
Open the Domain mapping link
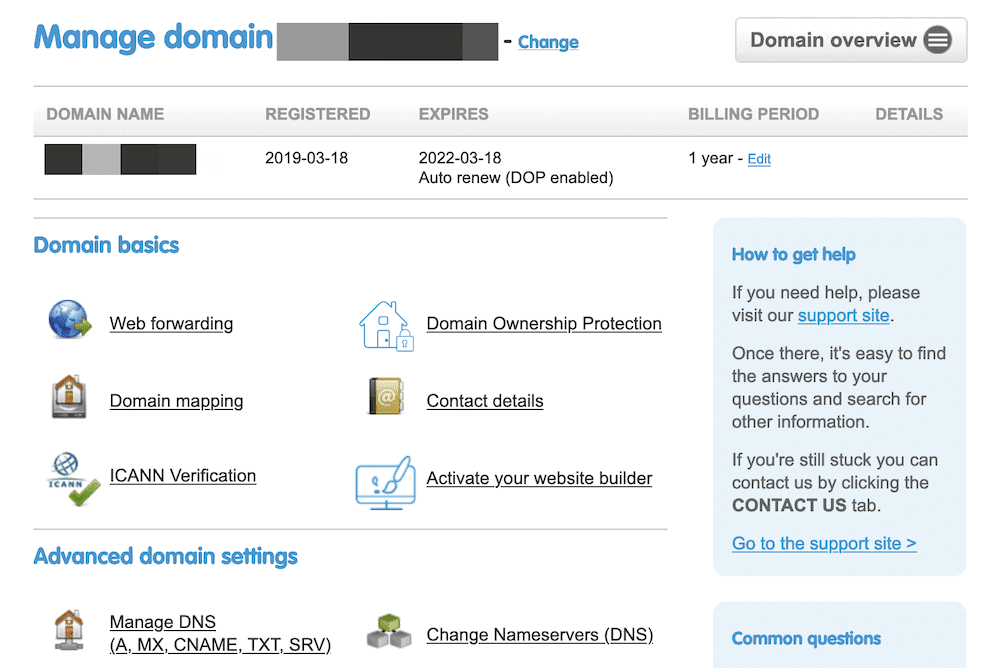pyautogui.click(x=176, y=401)
